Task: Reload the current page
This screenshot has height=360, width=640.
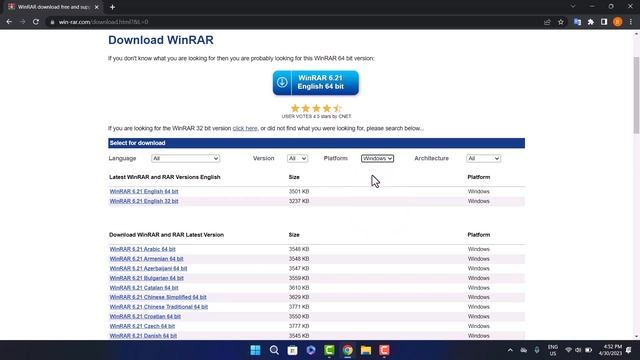Action: click(36, 22)
